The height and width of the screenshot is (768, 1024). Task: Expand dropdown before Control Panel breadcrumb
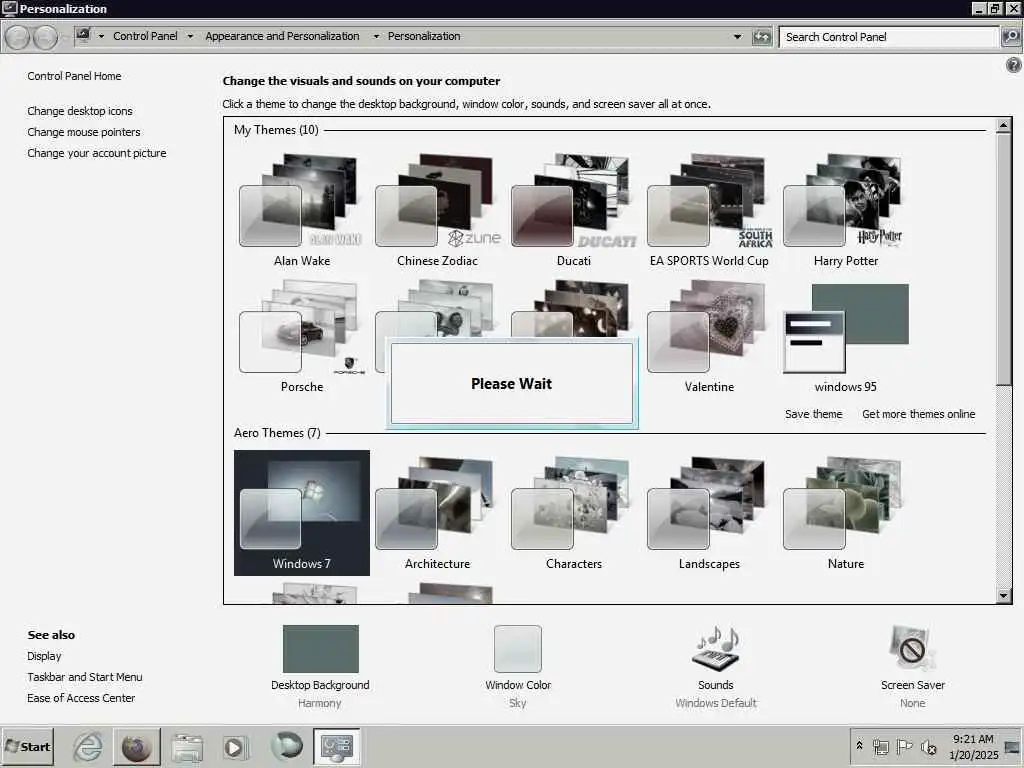101,37
